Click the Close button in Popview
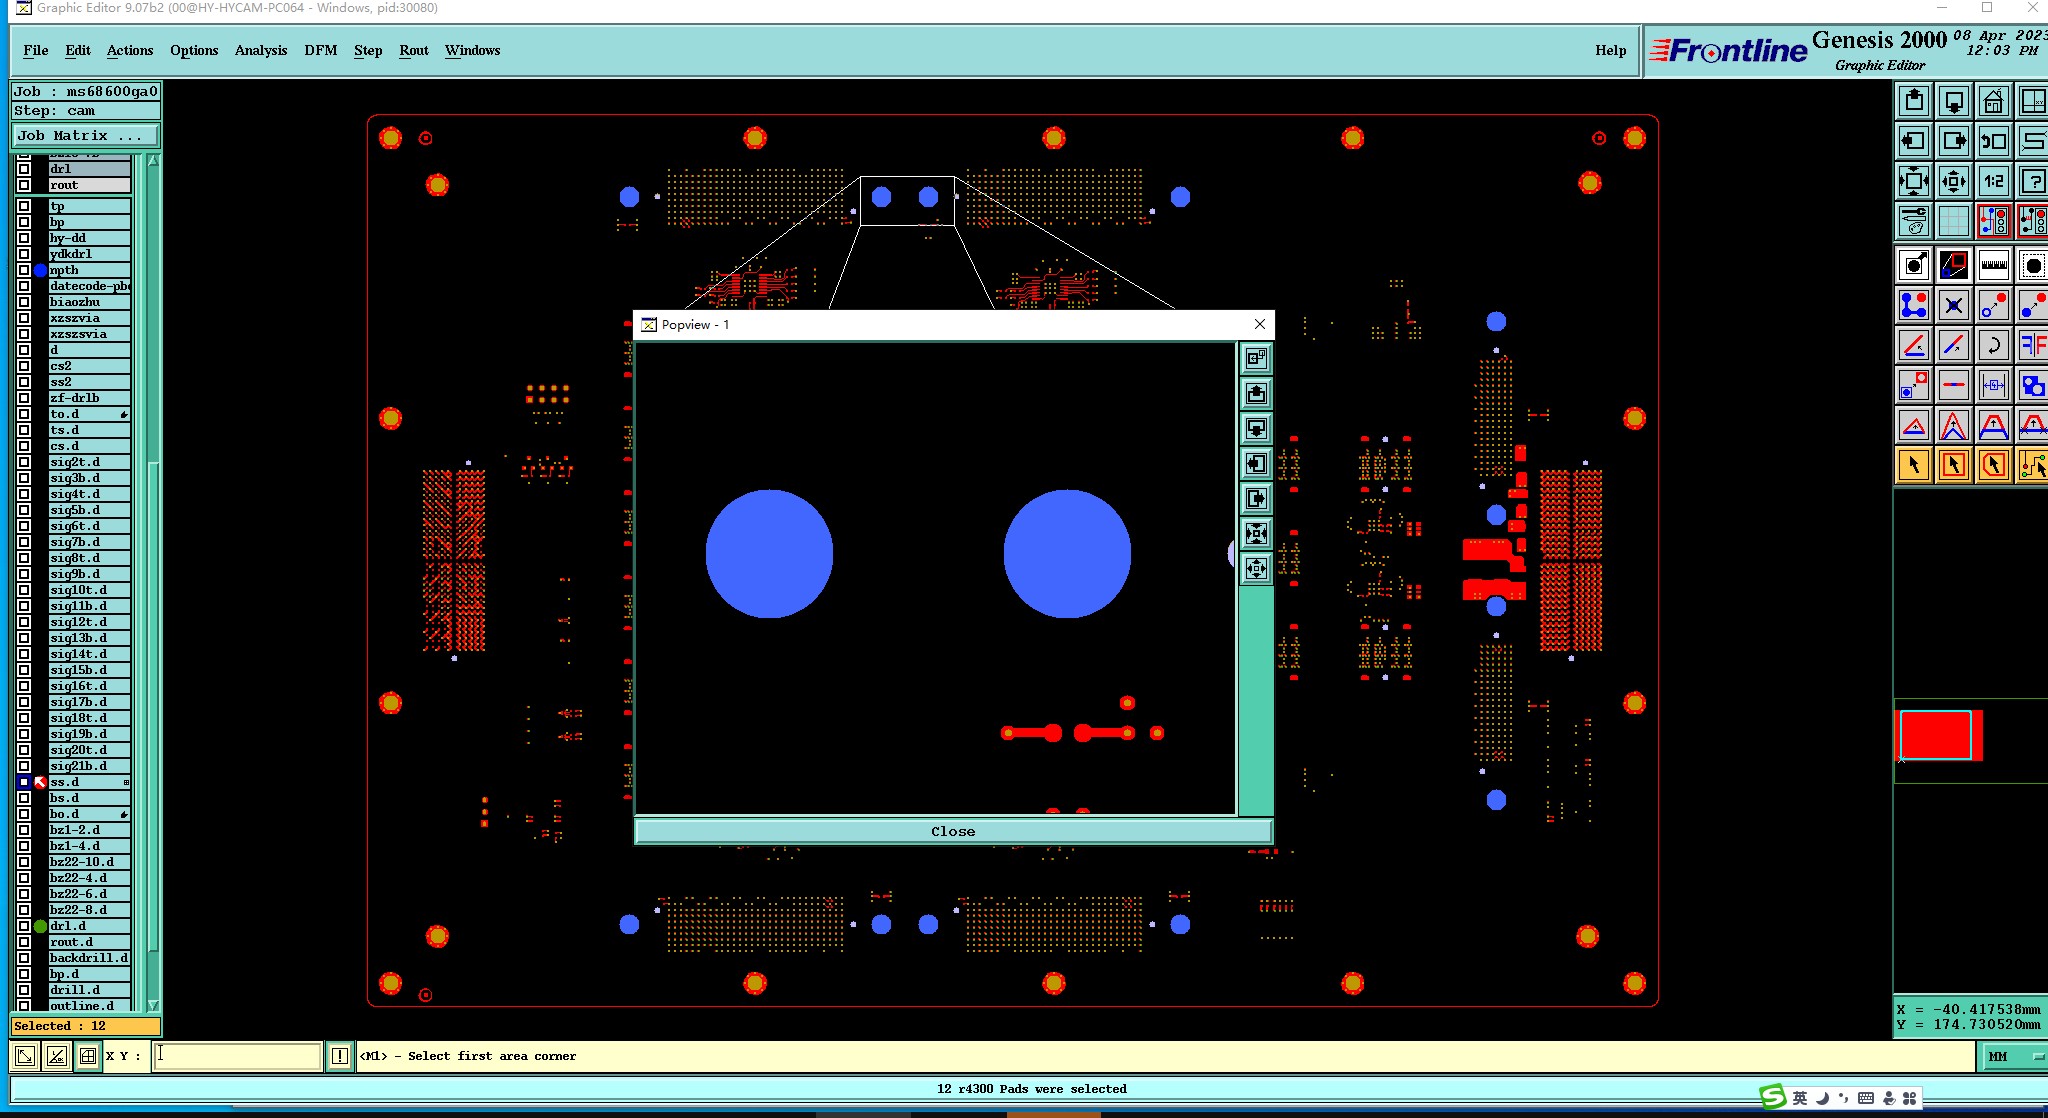The width and height of the screenshot is (2048, 1118). click(x=953, y=831)
